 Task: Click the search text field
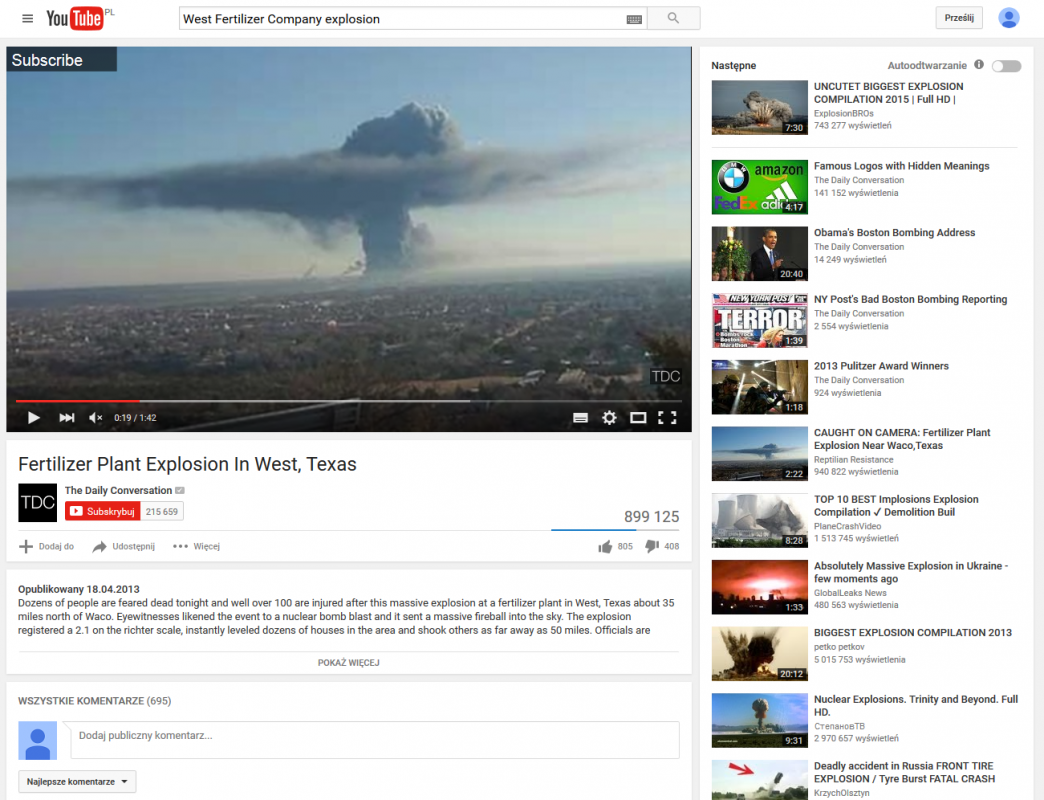(403, 19)
